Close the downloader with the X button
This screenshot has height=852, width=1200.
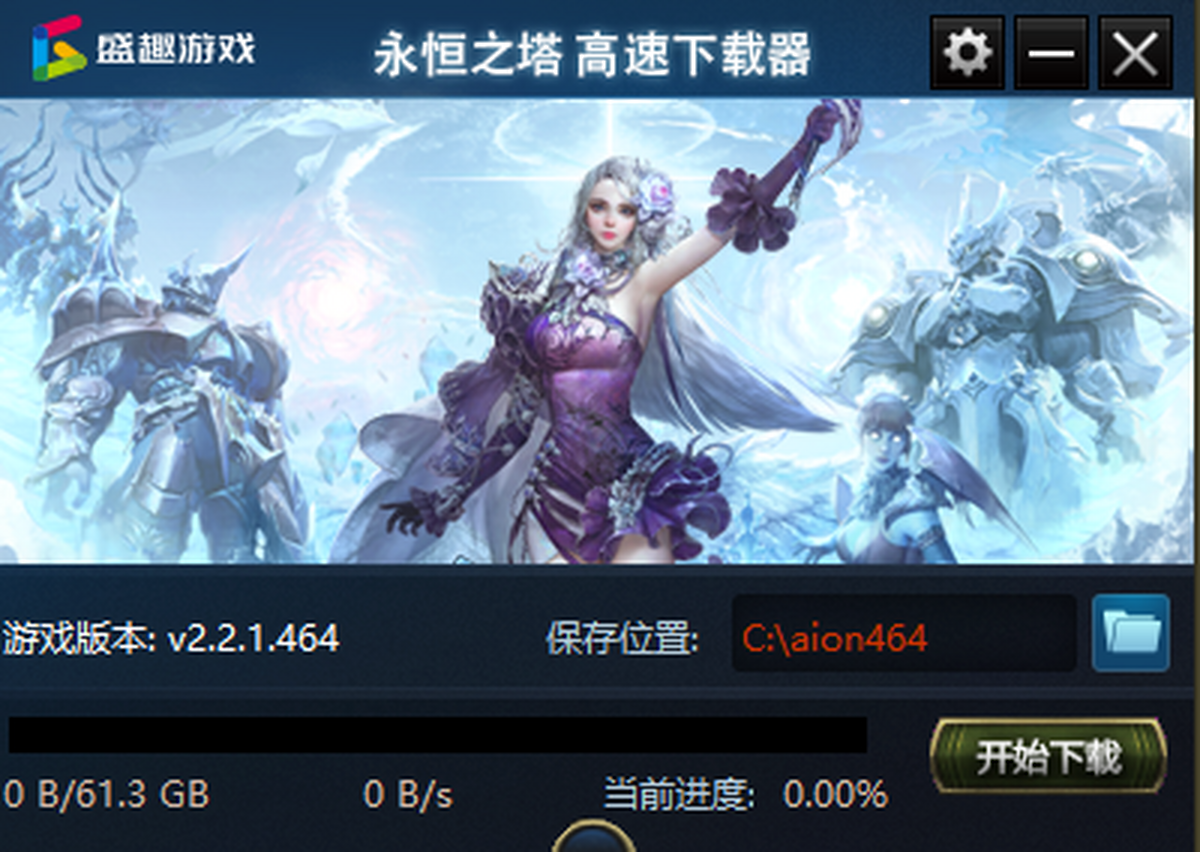click(1135, 52)
